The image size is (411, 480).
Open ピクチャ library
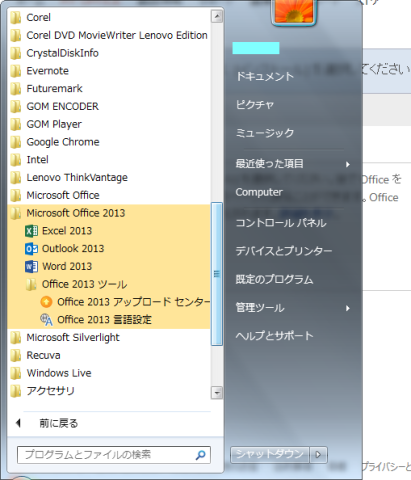pos(255,105)
